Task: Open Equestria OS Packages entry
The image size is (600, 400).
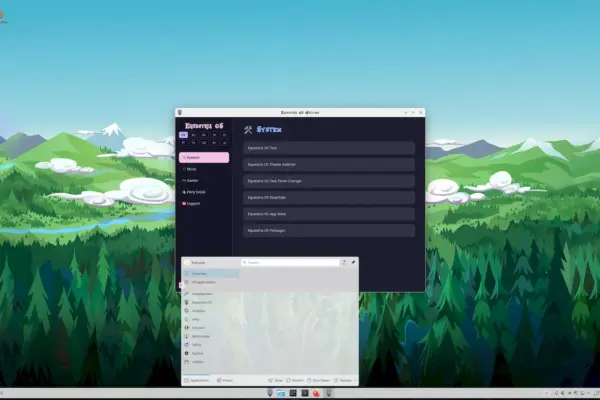Action: point(329,230)
